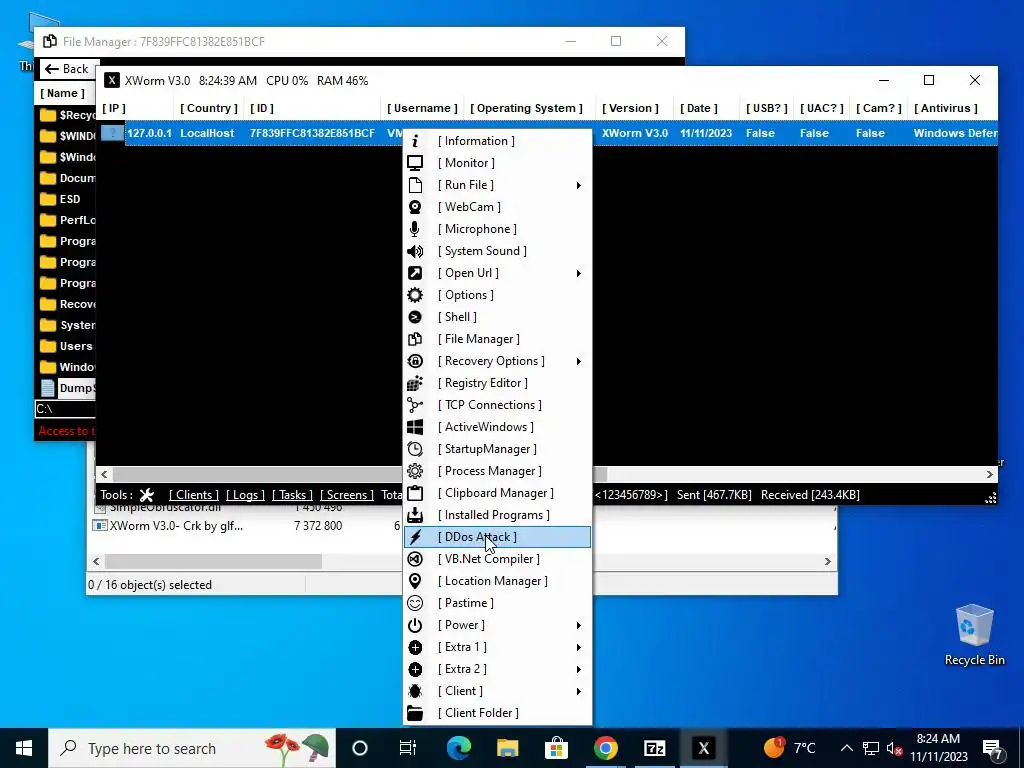Open the notification center icon in system tray
Screen dimensions: 1024x768
click(x=993, y=748)
